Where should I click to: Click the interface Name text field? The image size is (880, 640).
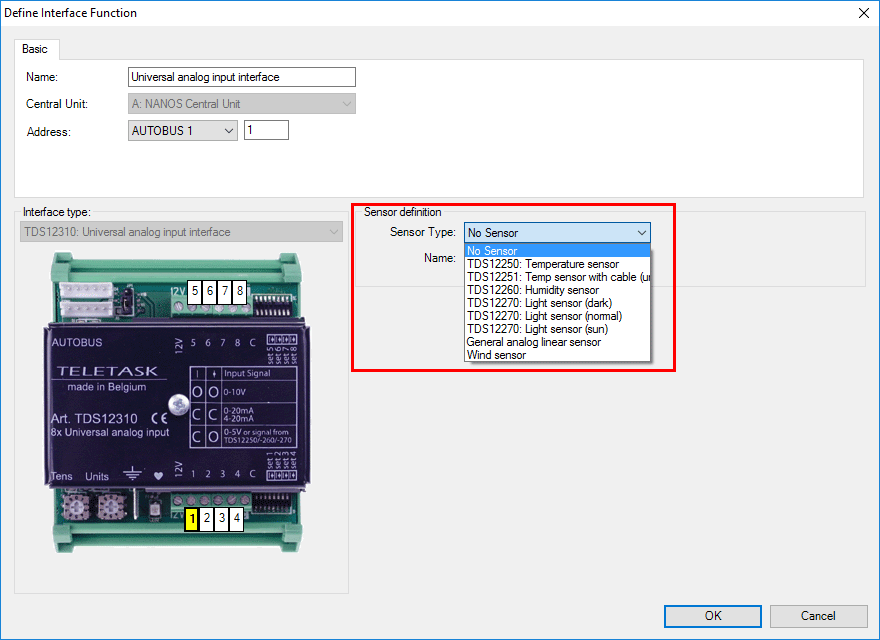pos(242,77)
